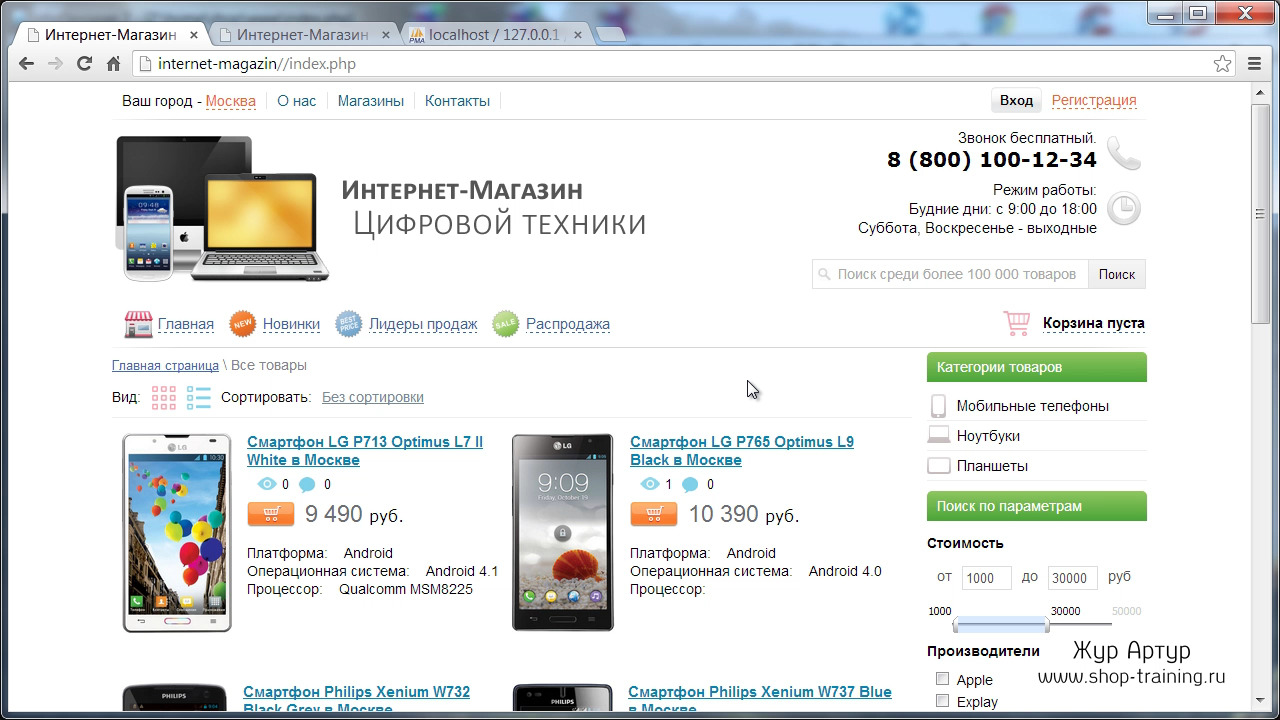Click the views eye icon of LG P713
The image size is (1280, 720).
[x=266, y=484]
